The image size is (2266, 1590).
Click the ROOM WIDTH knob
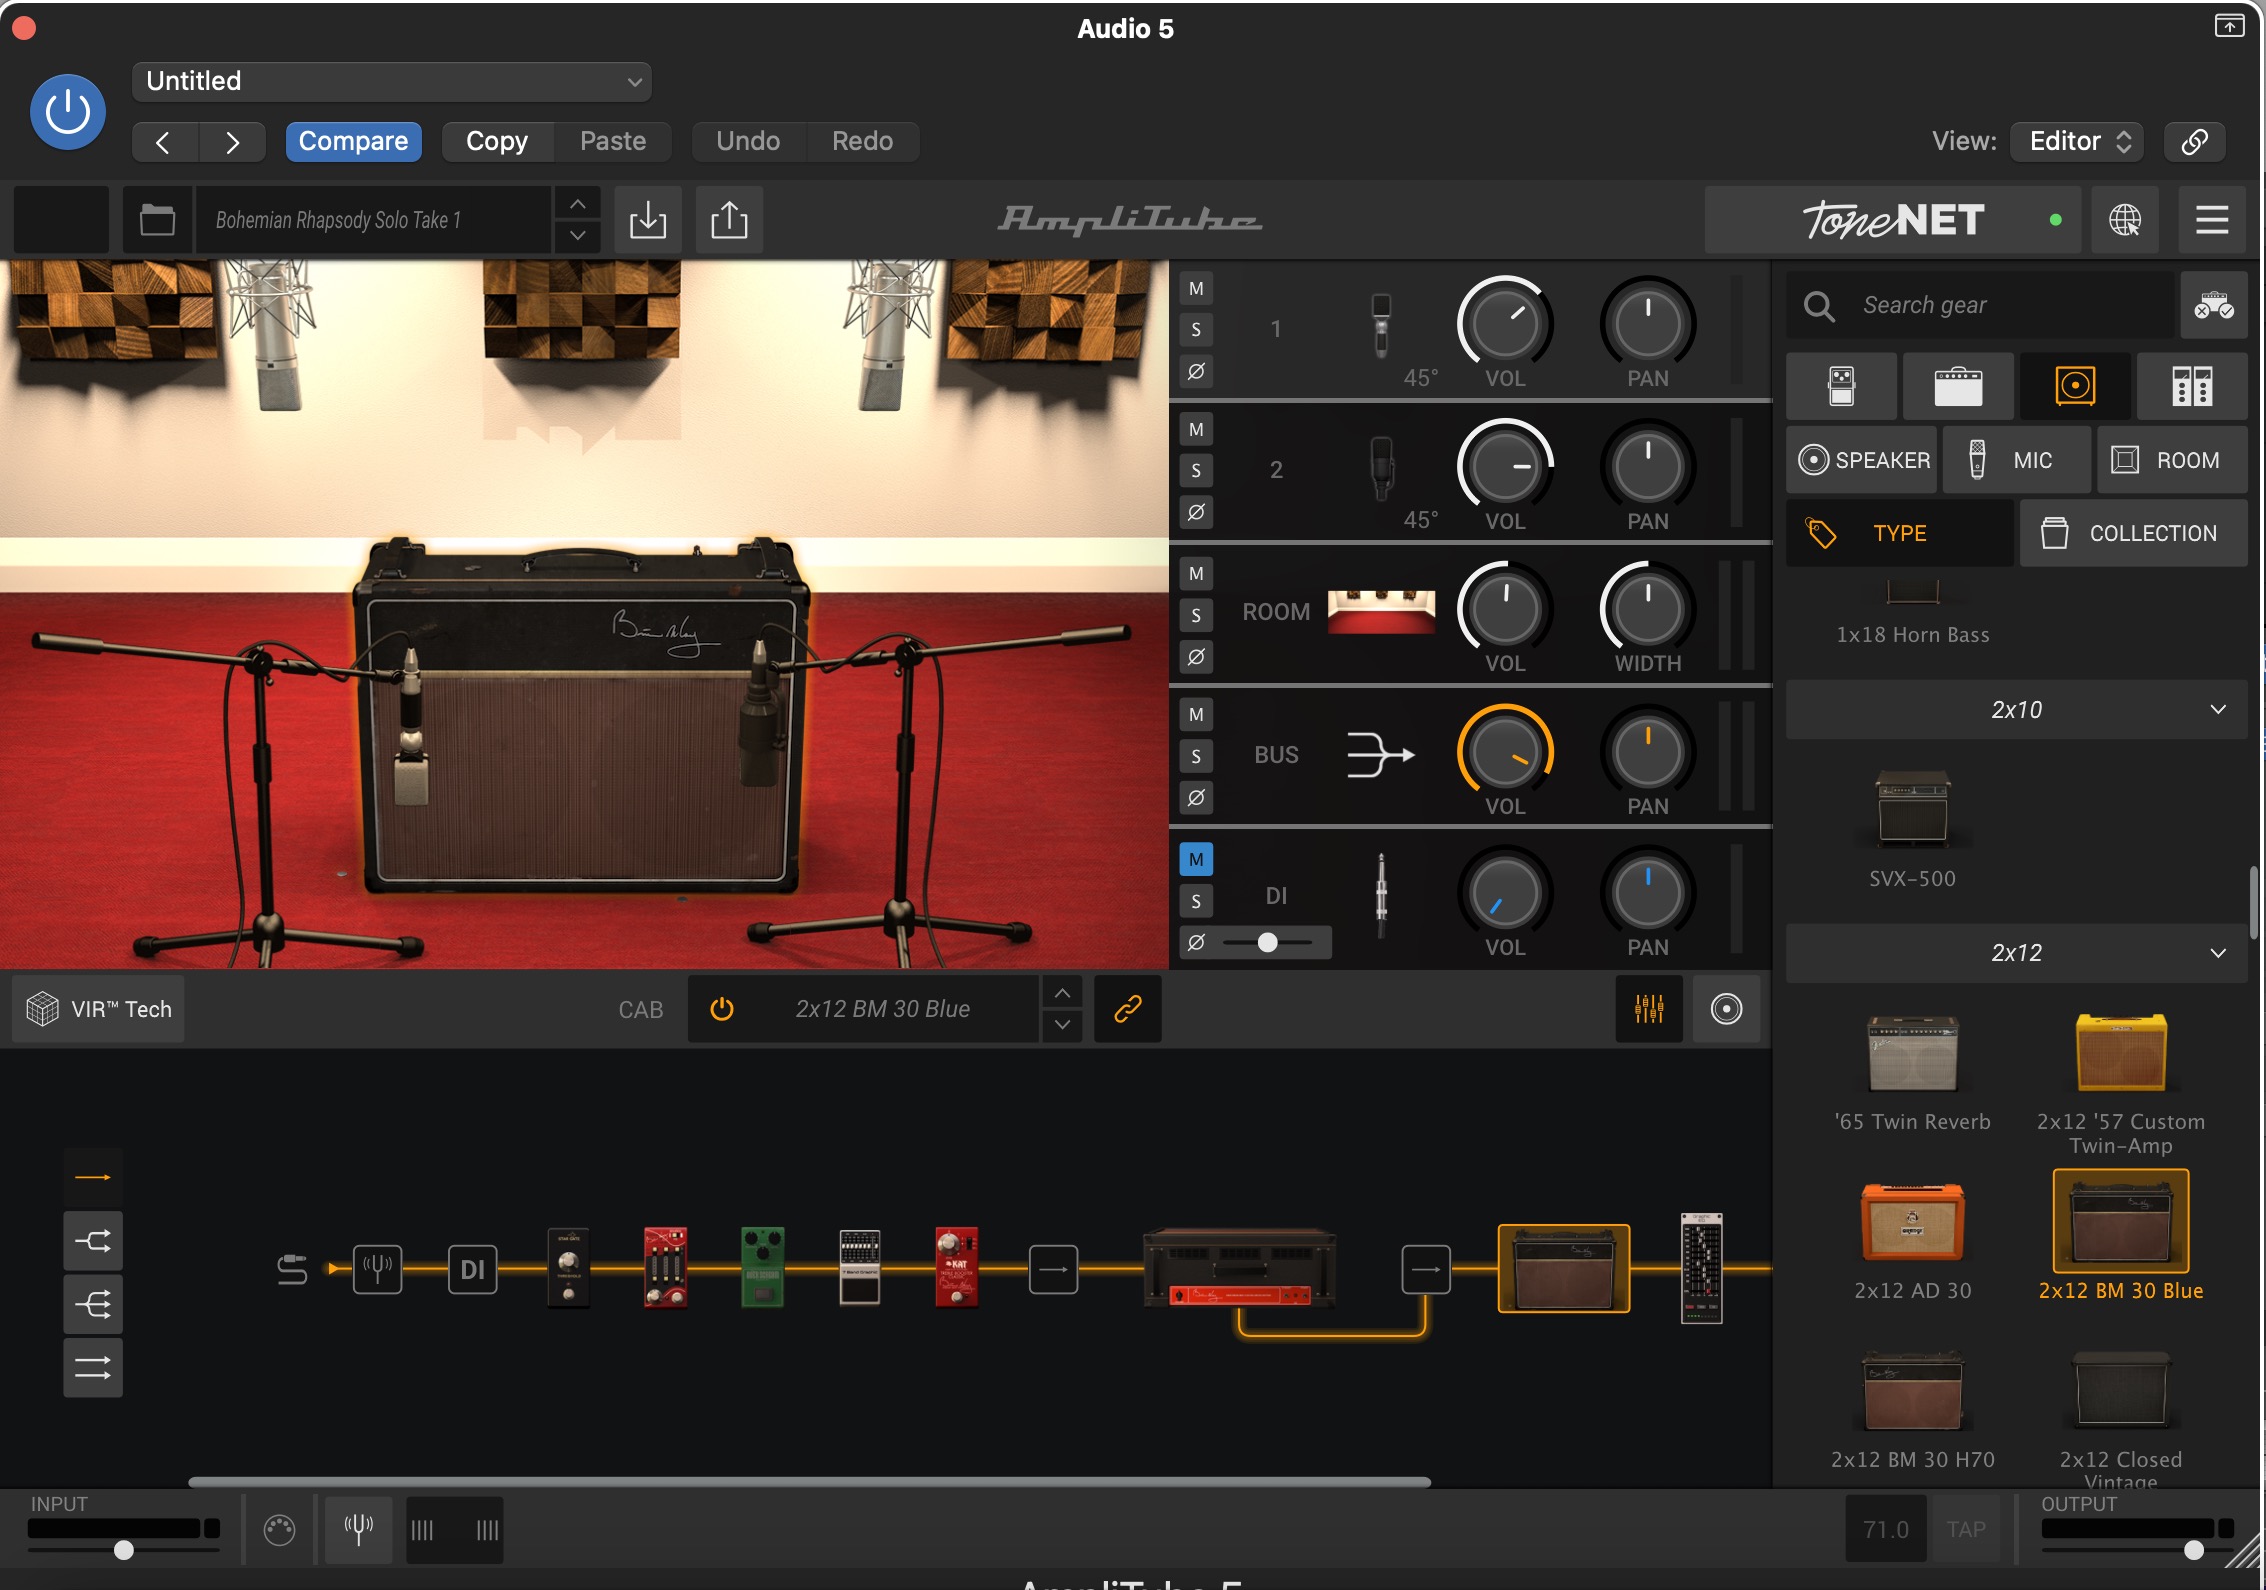pos(1648,609)
